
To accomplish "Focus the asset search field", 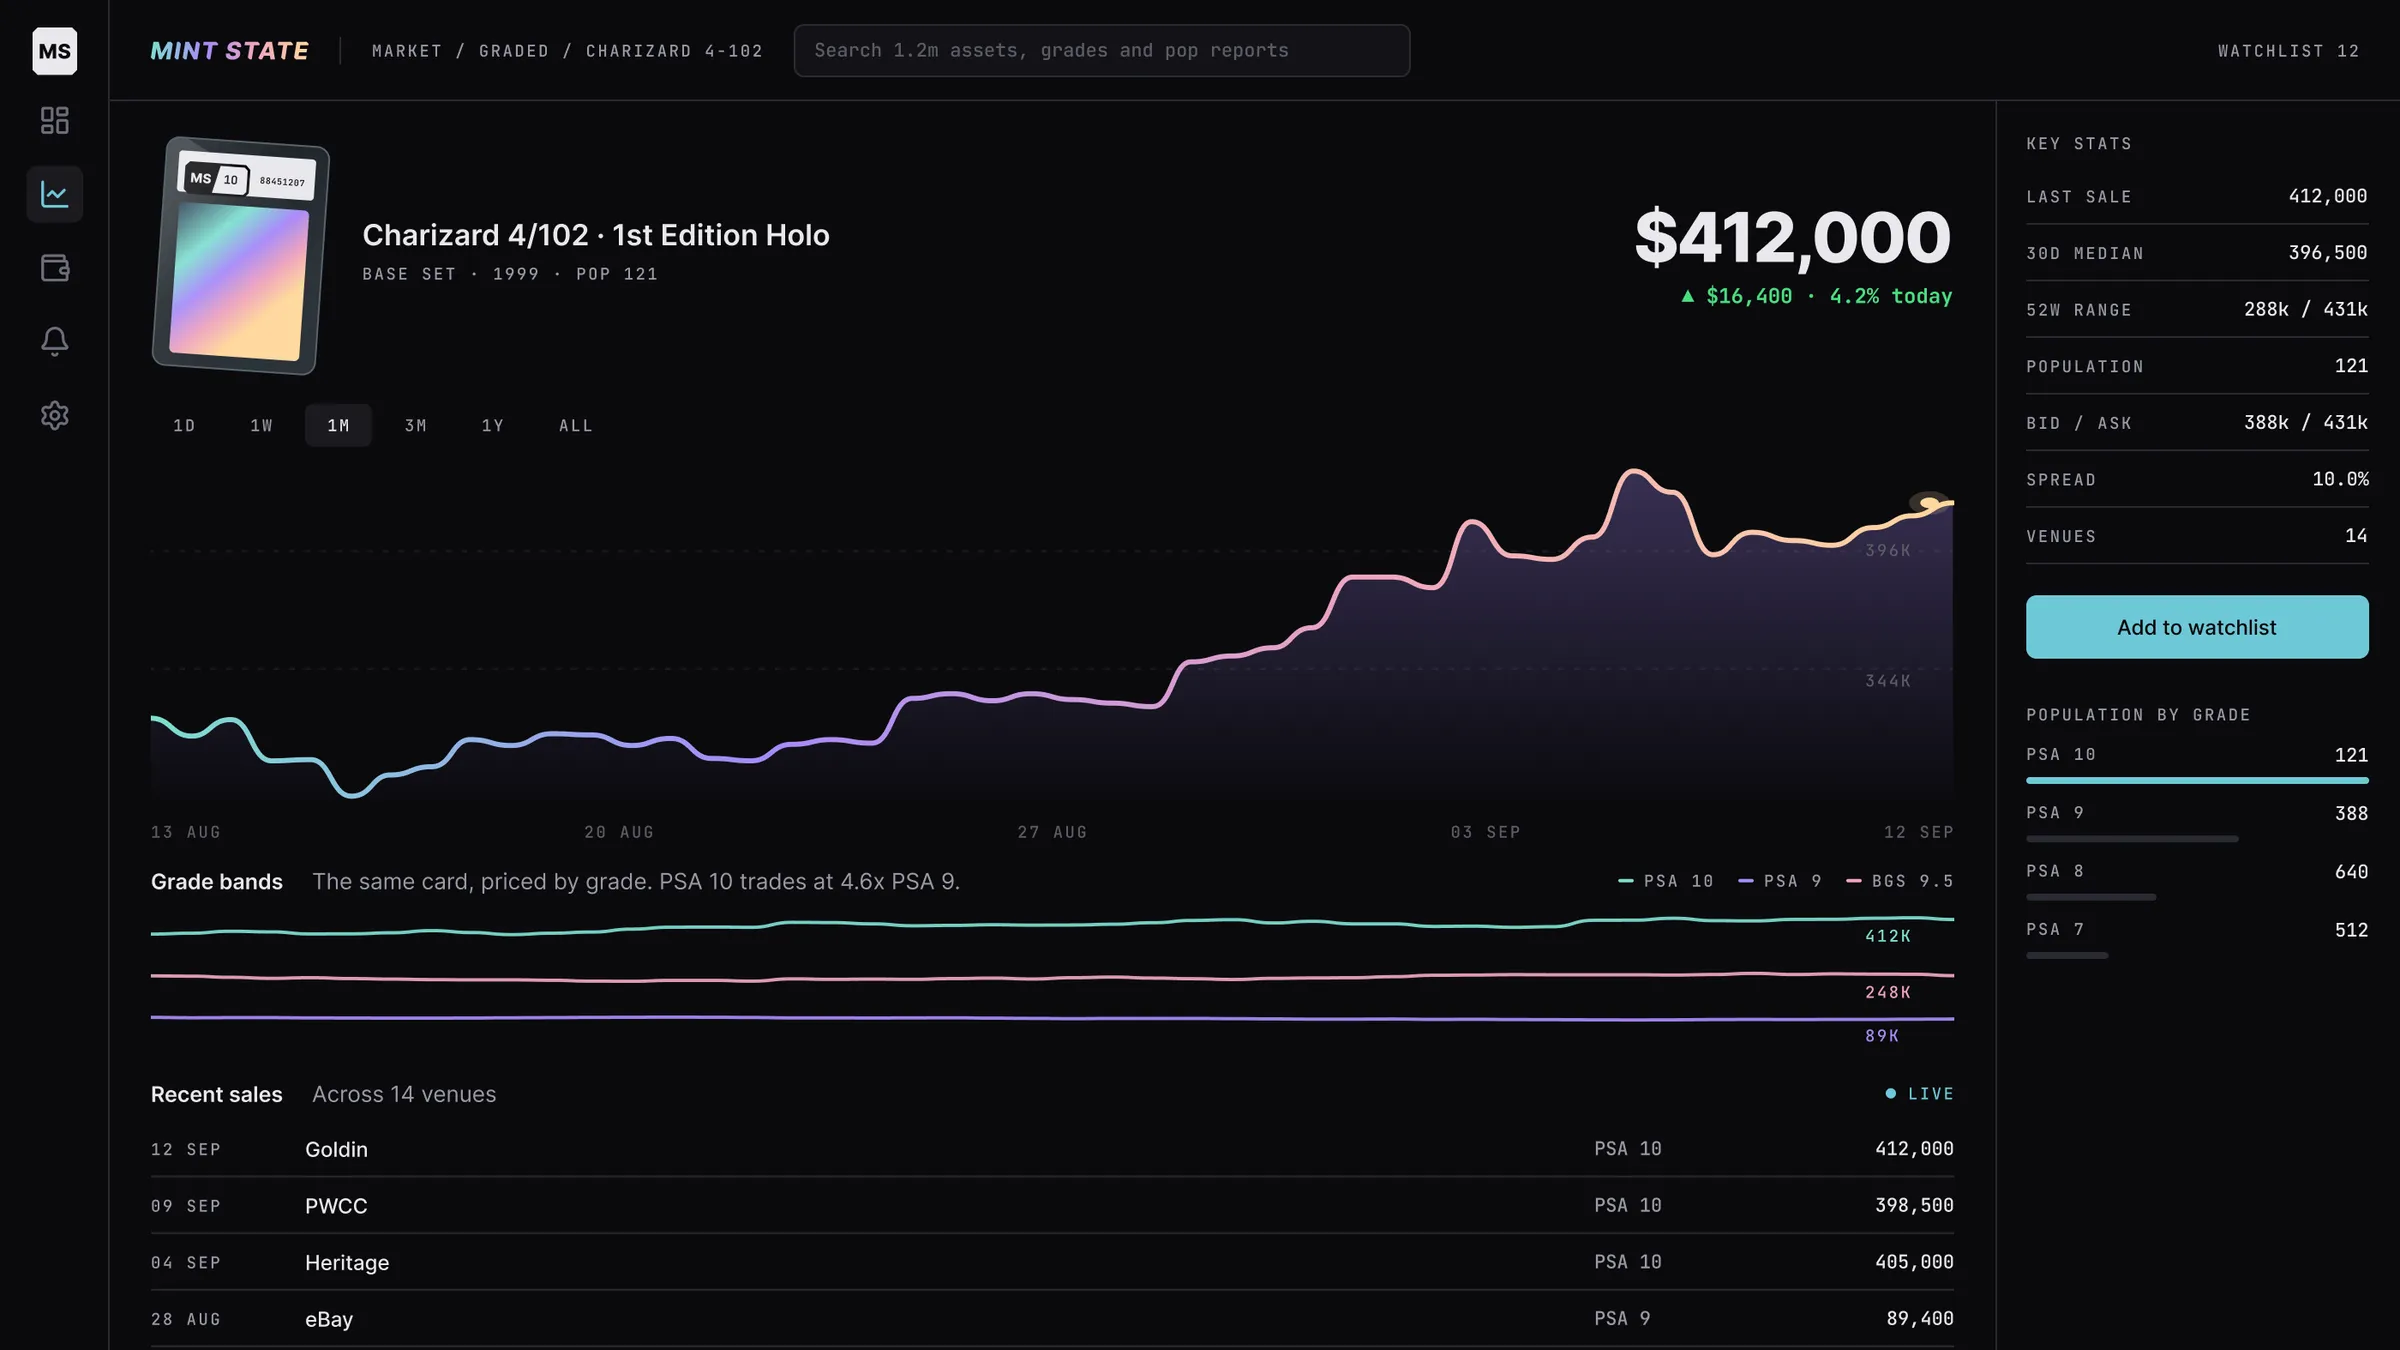I will pos(1101,51).
